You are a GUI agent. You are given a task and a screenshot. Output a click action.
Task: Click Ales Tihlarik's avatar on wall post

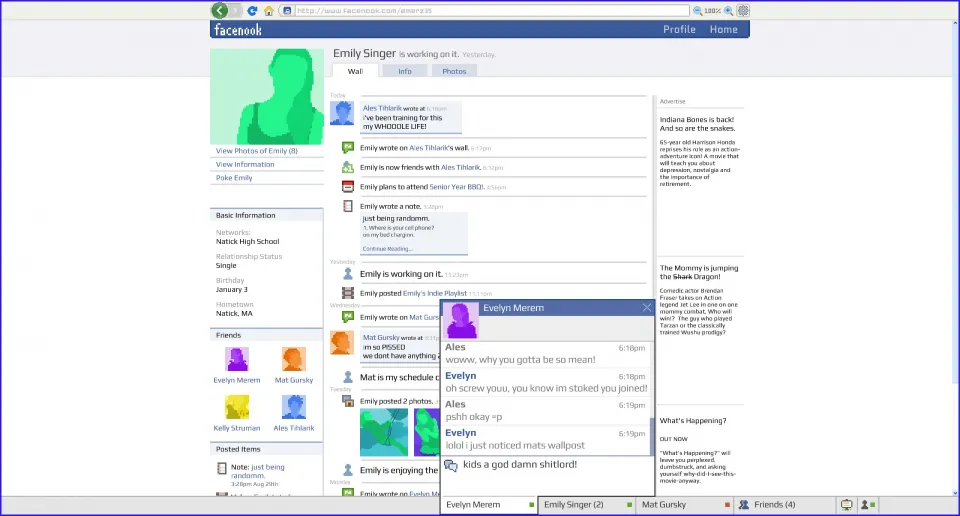pos(342,113)
